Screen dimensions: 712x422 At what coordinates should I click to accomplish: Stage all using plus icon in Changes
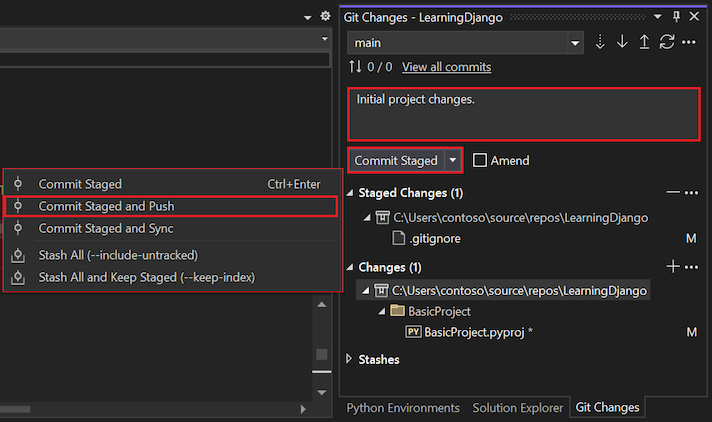click(673, 267)
